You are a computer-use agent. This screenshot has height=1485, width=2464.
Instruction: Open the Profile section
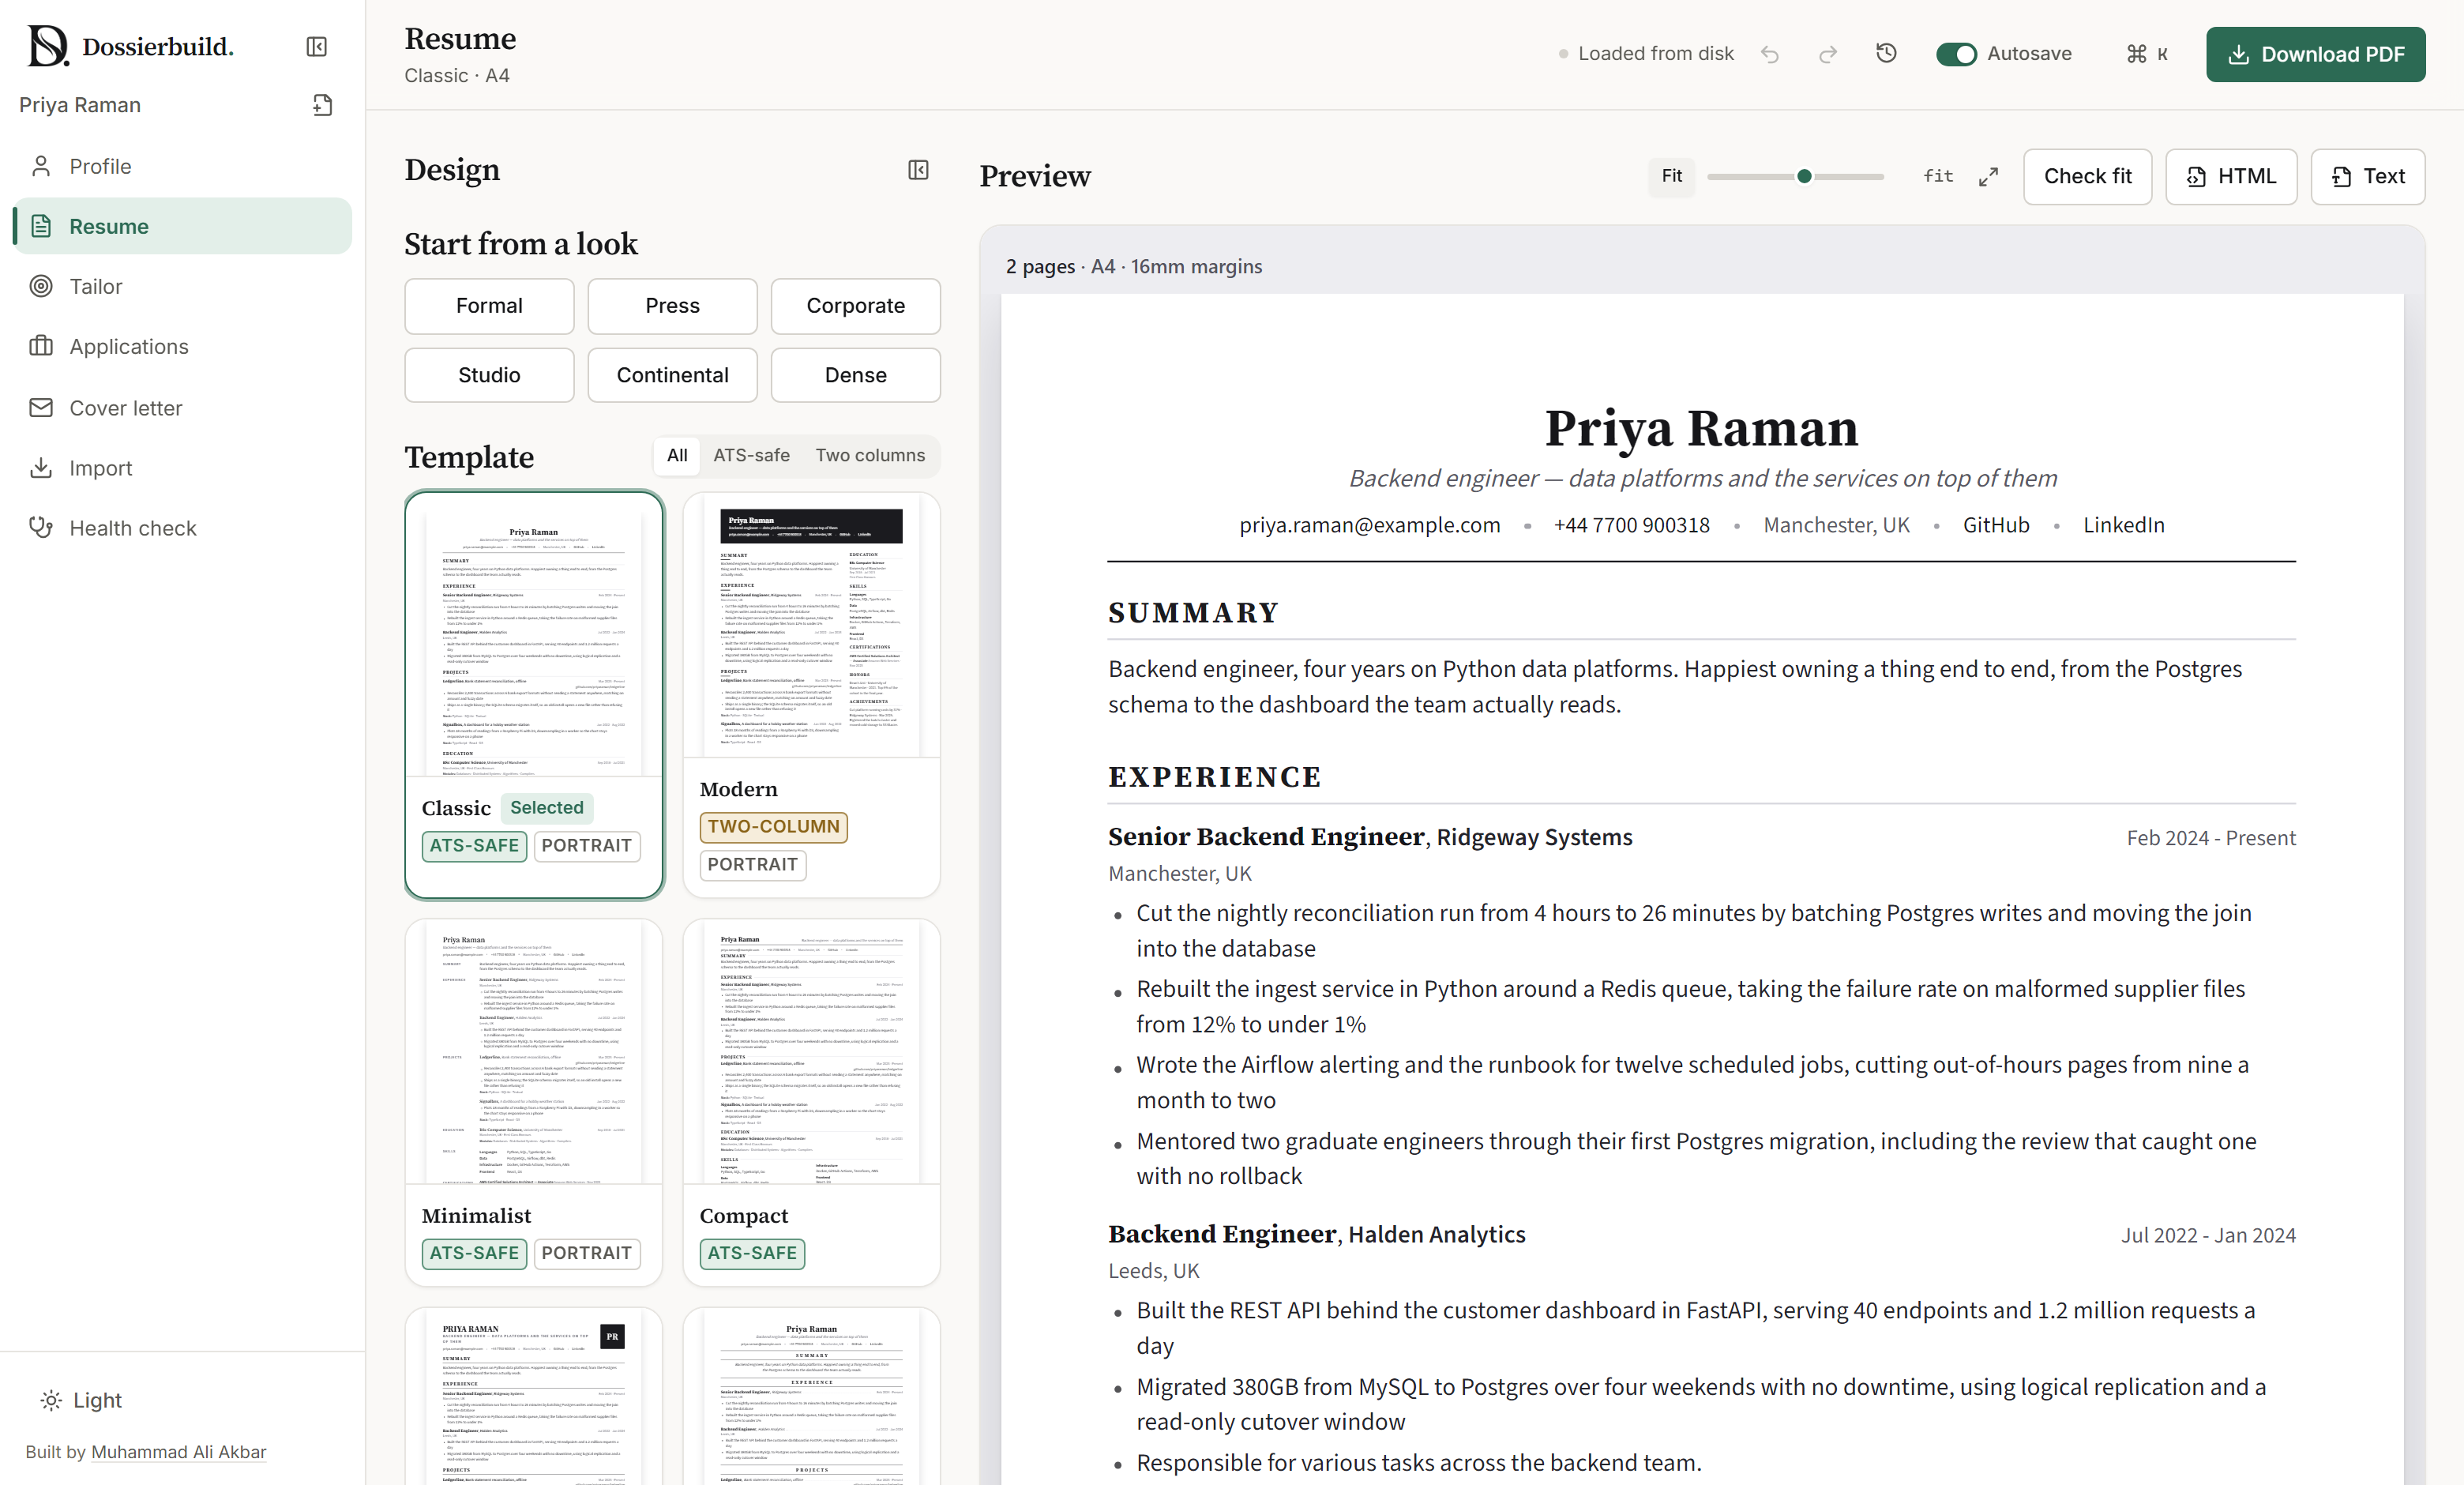point(182,166)
